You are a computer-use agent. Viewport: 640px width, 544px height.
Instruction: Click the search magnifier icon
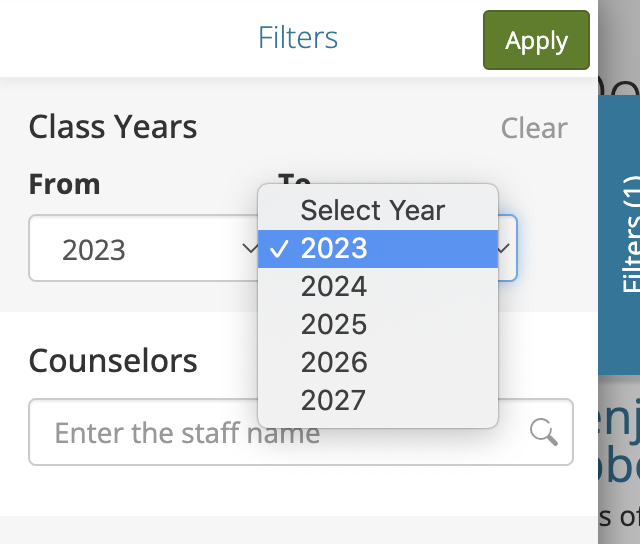(x=543, y=432)
